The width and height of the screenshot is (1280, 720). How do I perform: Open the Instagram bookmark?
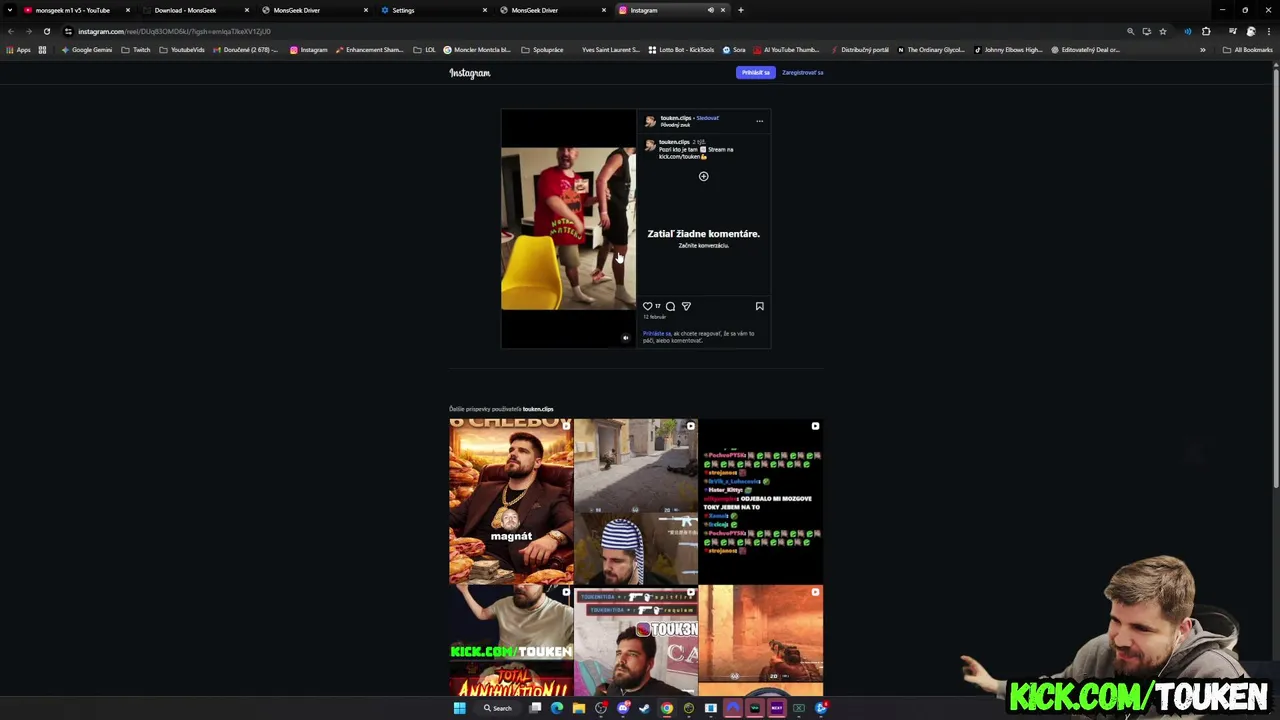click(309, 49)
